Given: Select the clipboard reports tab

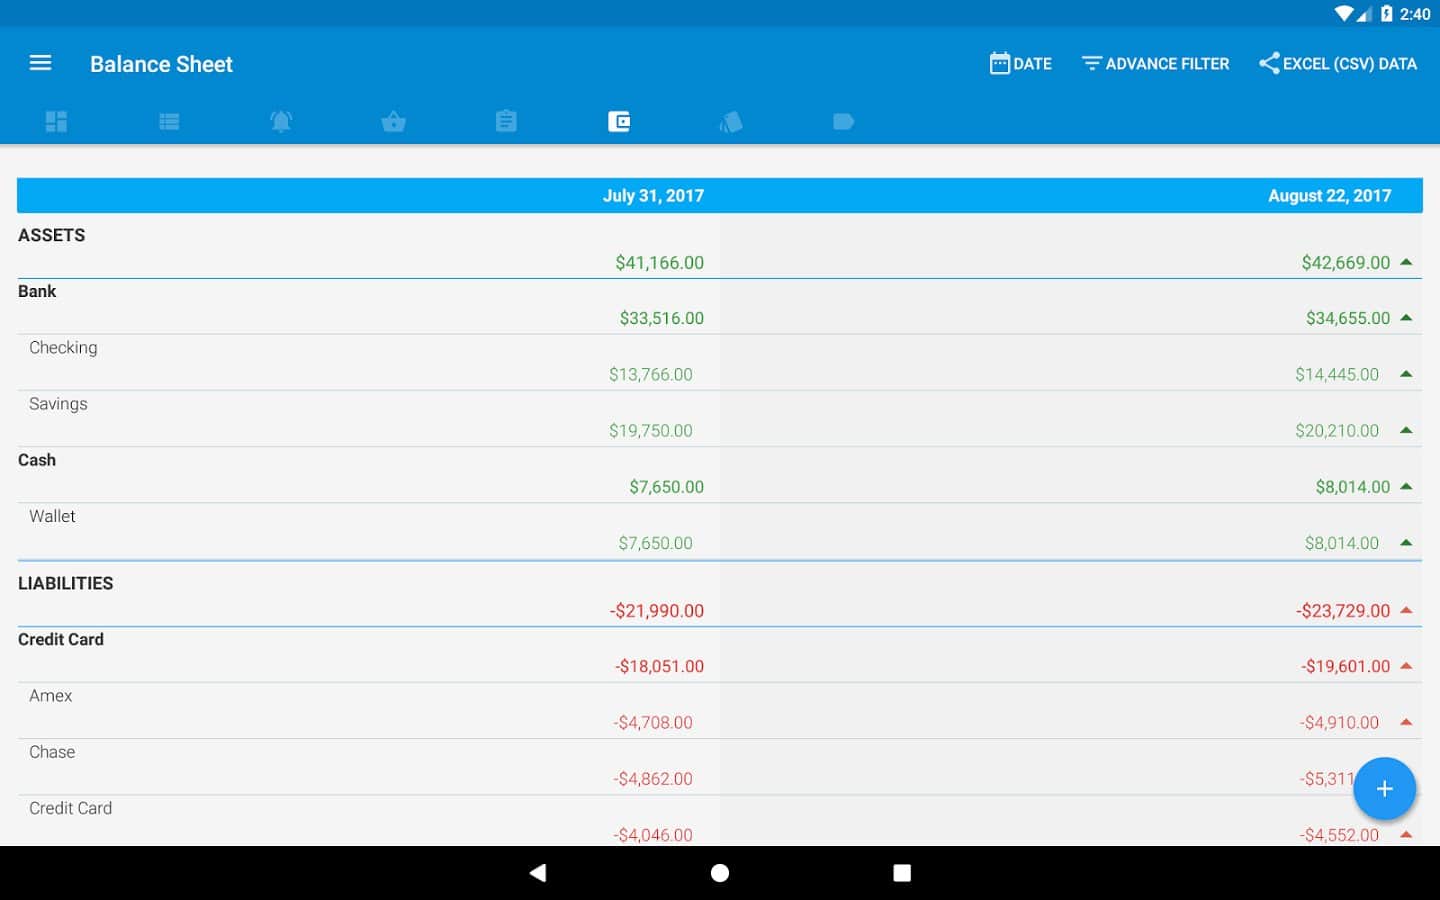Looking at the screenshot, I should pos(506,122).
